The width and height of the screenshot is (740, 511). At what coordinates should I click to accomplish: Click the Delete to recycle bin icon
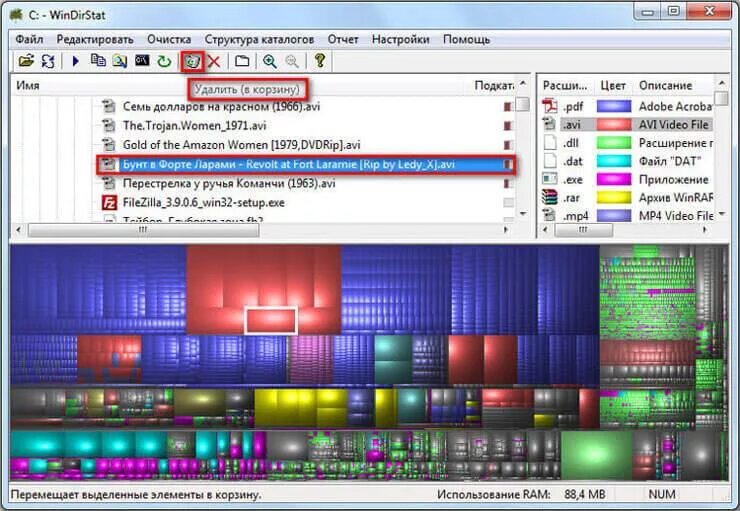193,61
